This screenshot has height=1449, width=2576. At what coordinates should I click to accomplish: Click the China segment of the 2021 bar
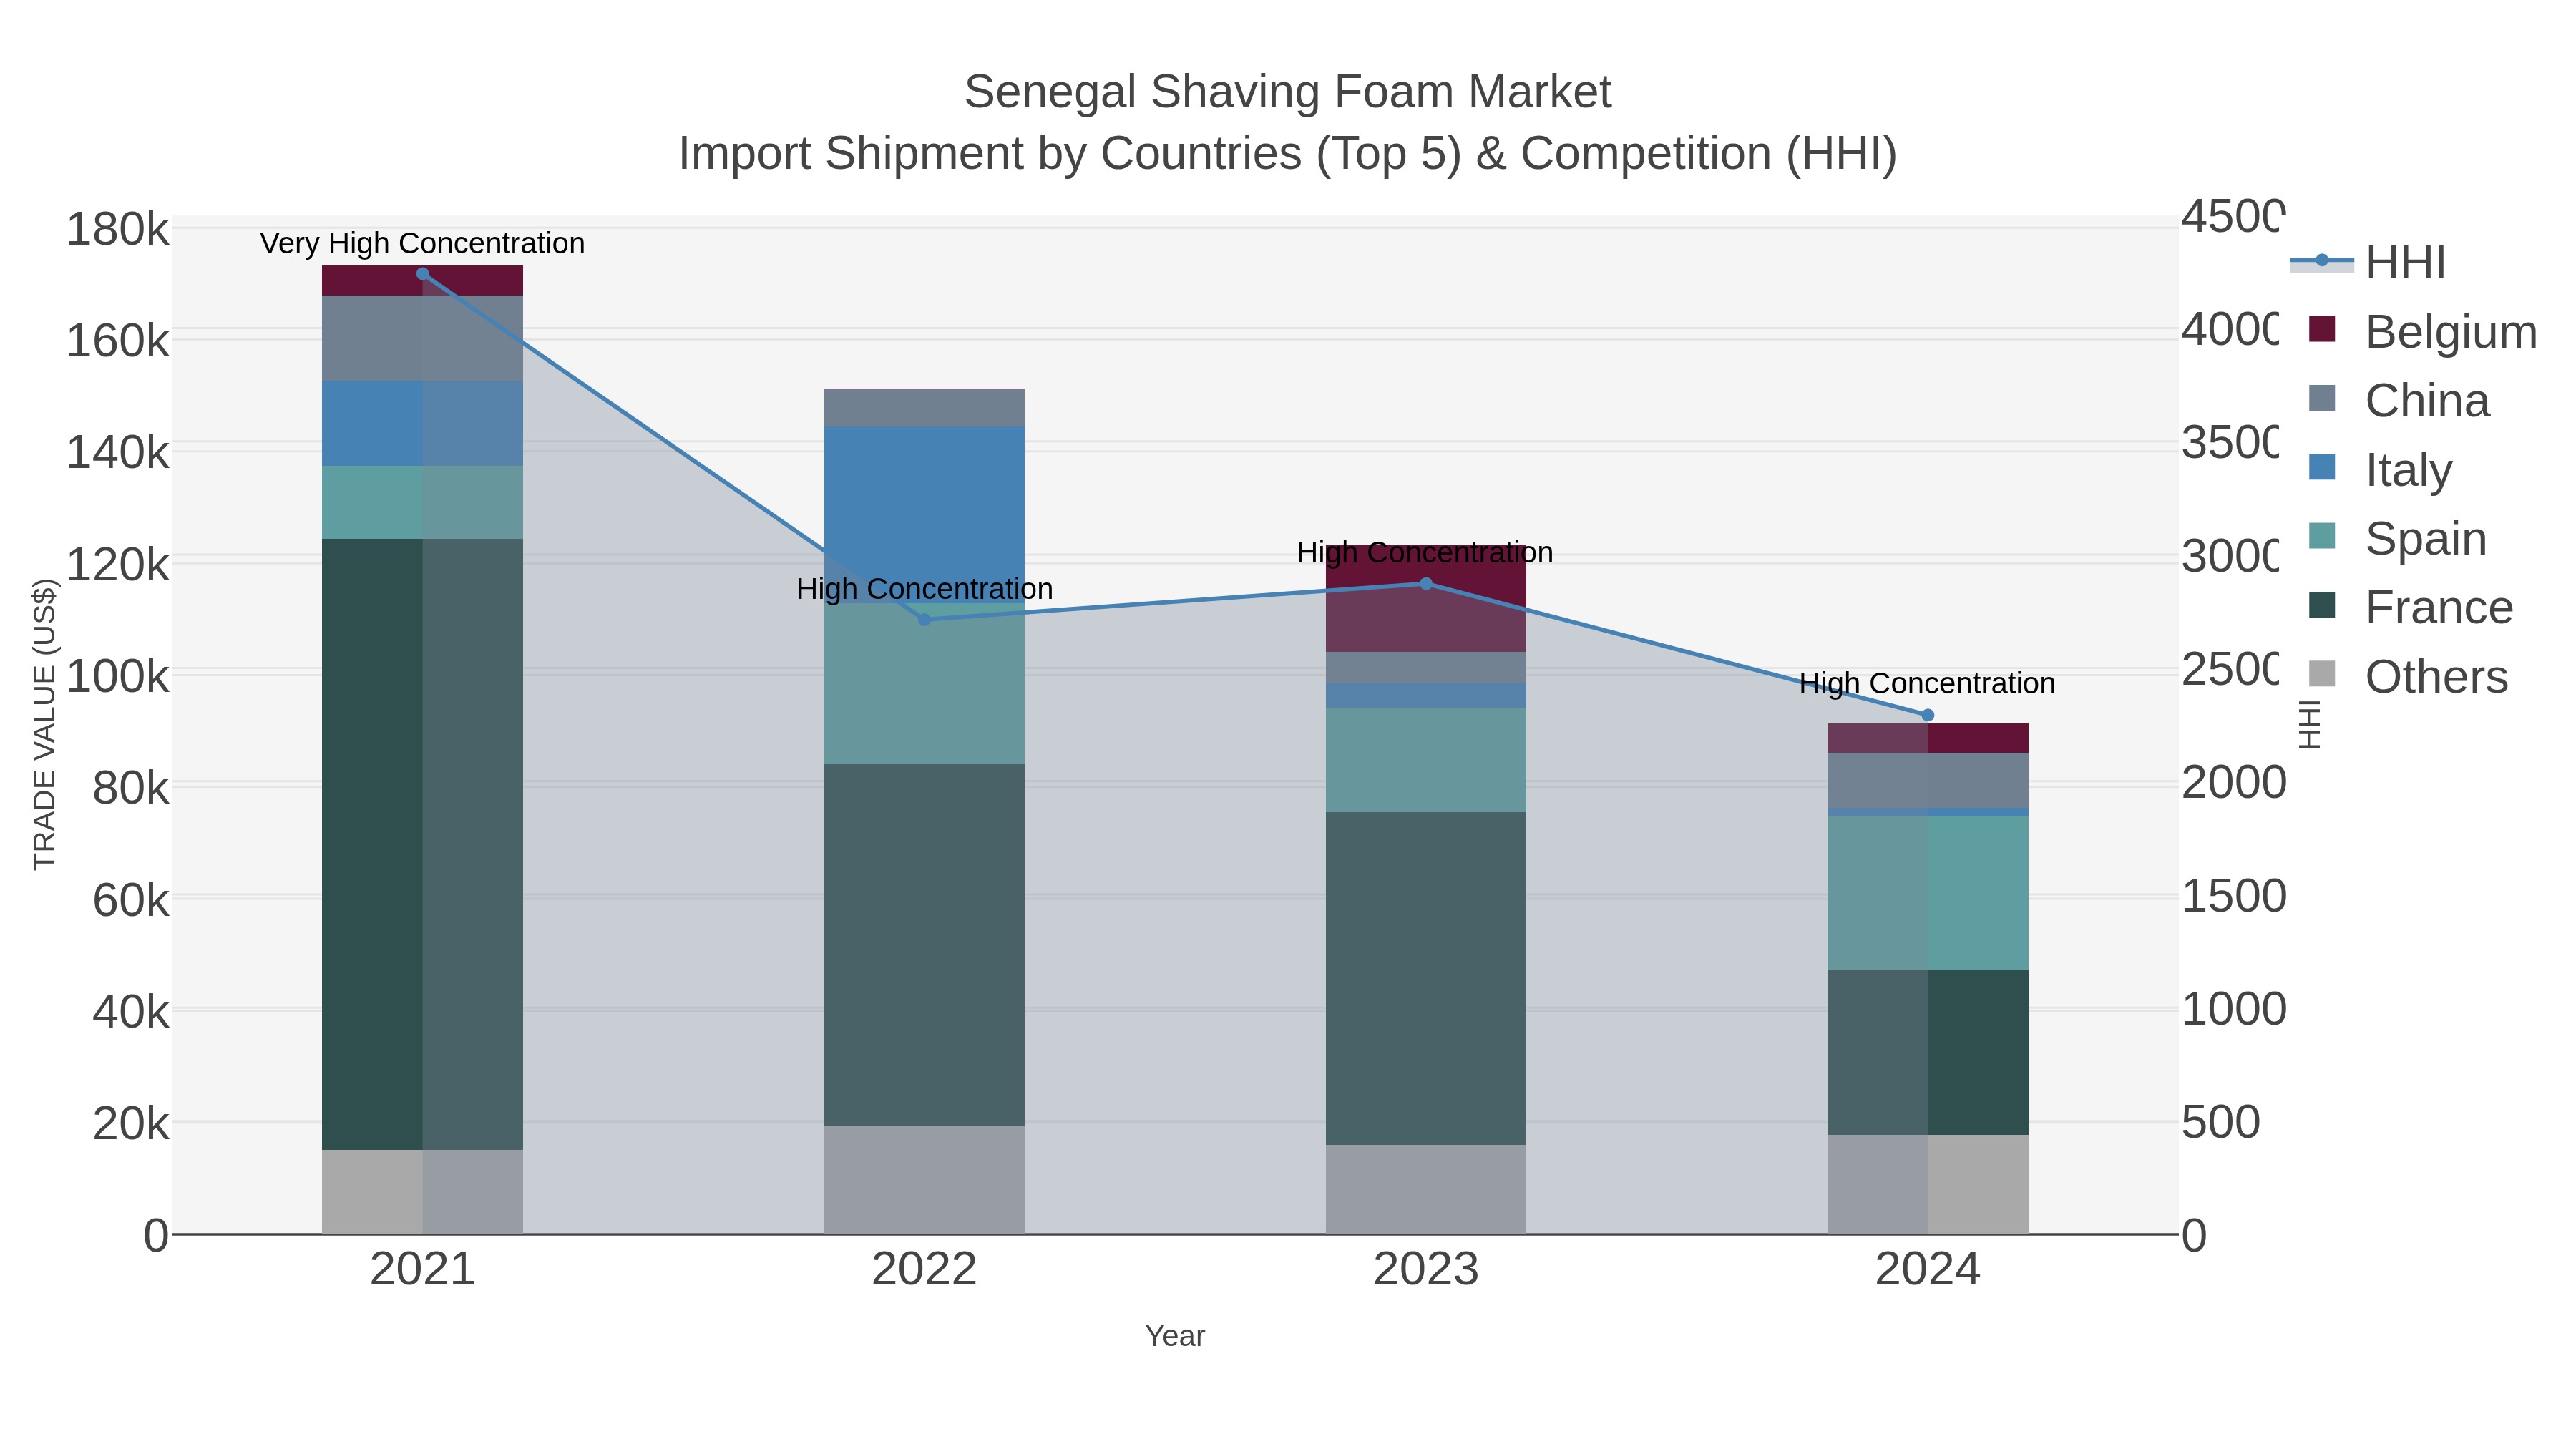[422, 338]
